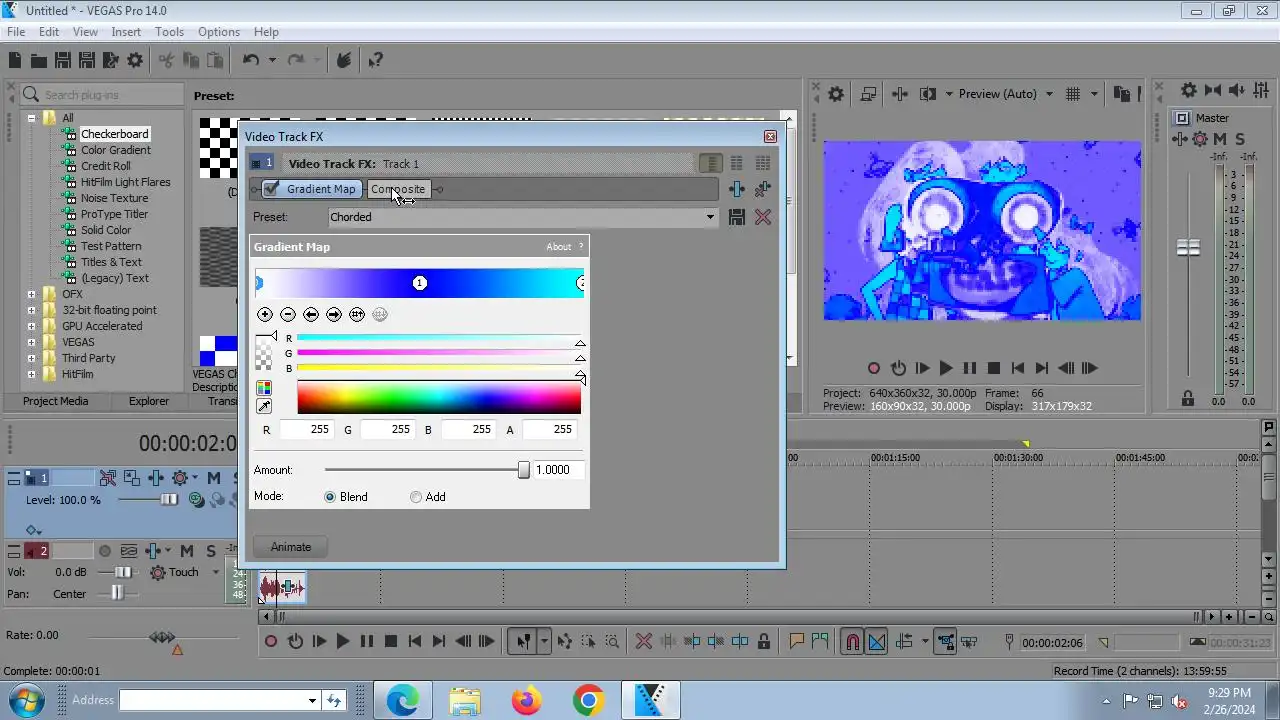1280x720 pixels.
Task: Click About link in Gradient Map
Action: point(558,247)
